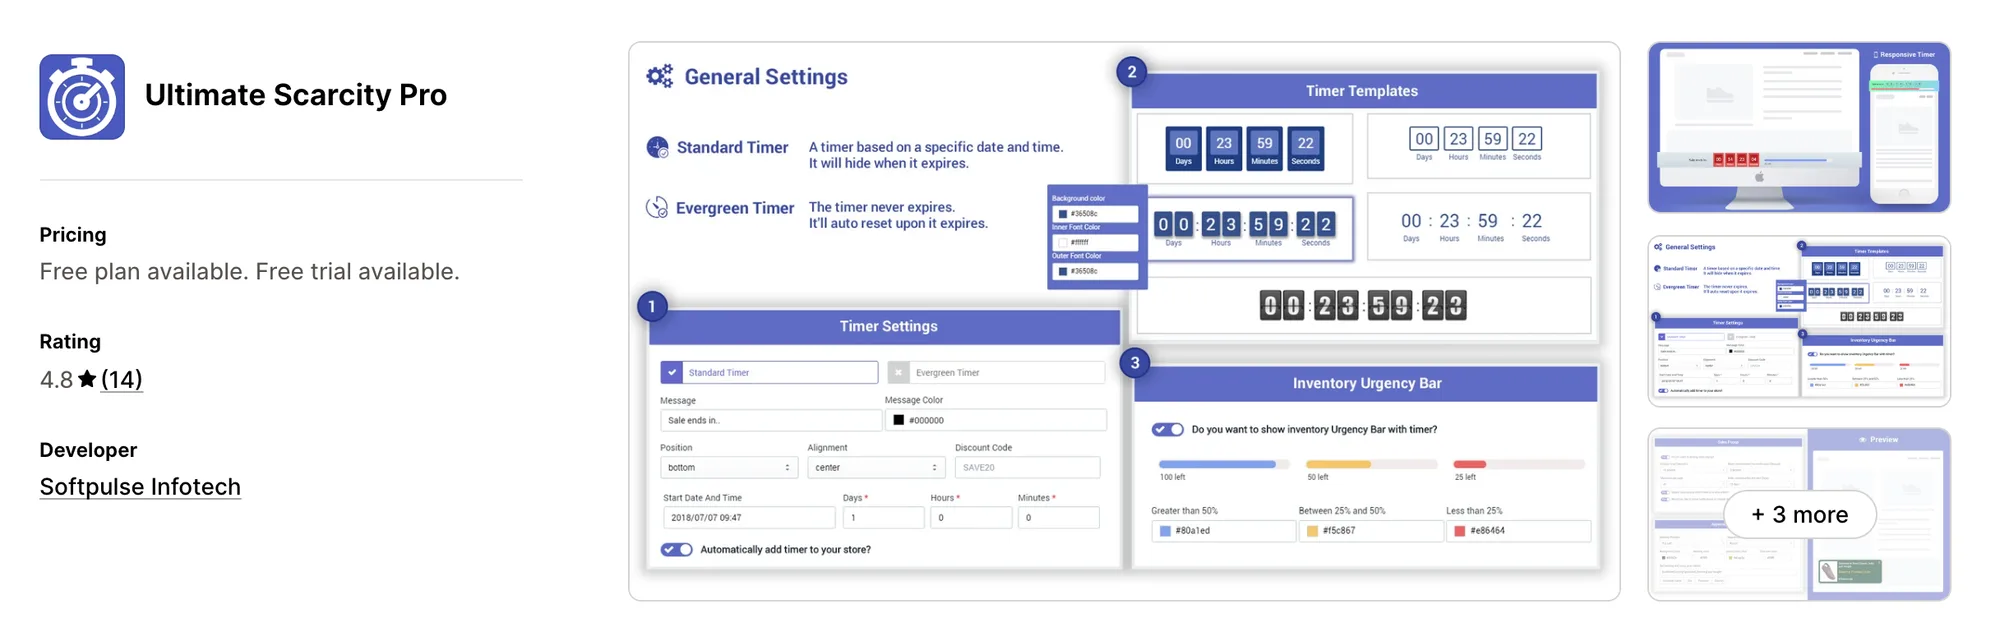This screenshot has width=2000, height=641.
Task: Open the Softpulse Infotech developer link
Action: click(140, 487)
